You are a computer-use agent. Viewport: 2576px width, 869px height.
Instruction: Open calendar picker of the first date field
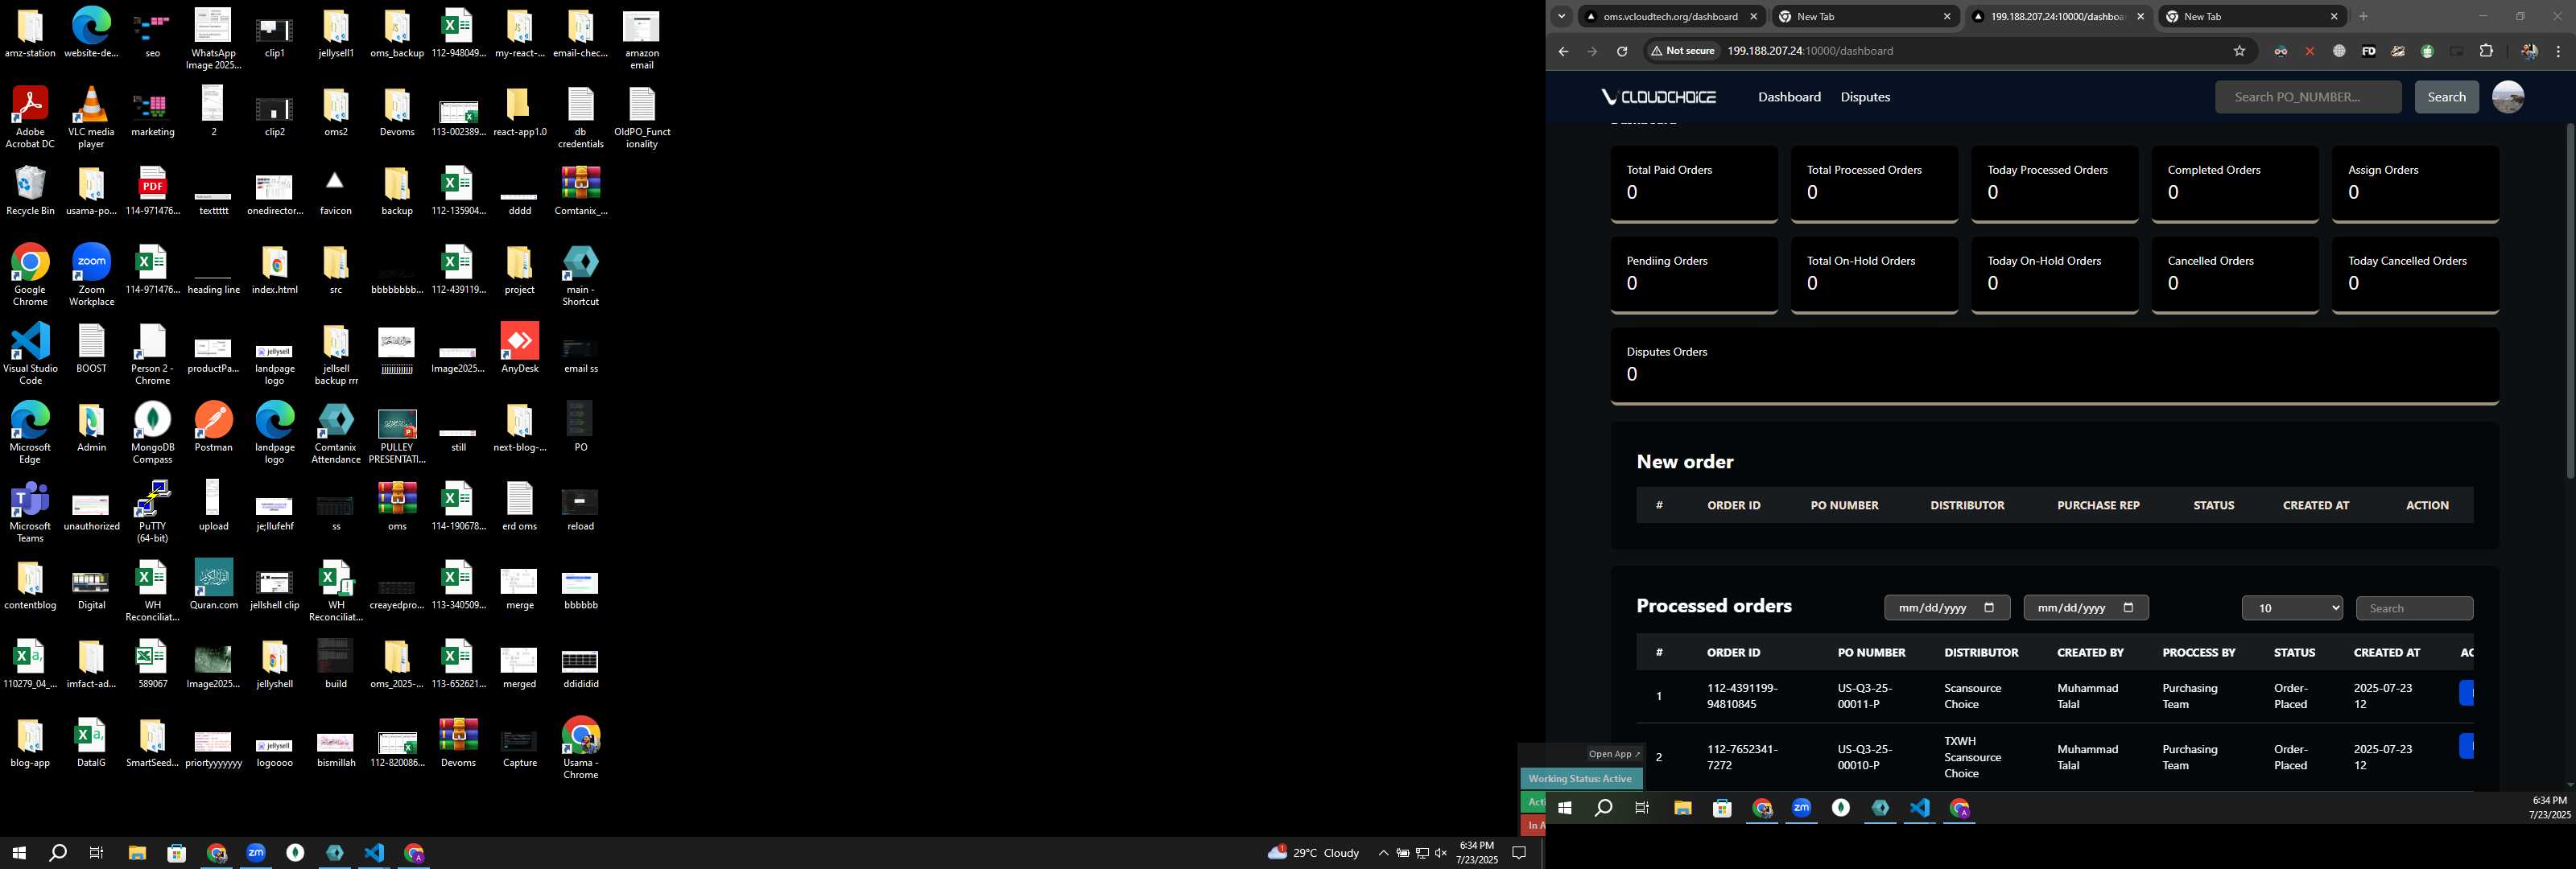1988,608
